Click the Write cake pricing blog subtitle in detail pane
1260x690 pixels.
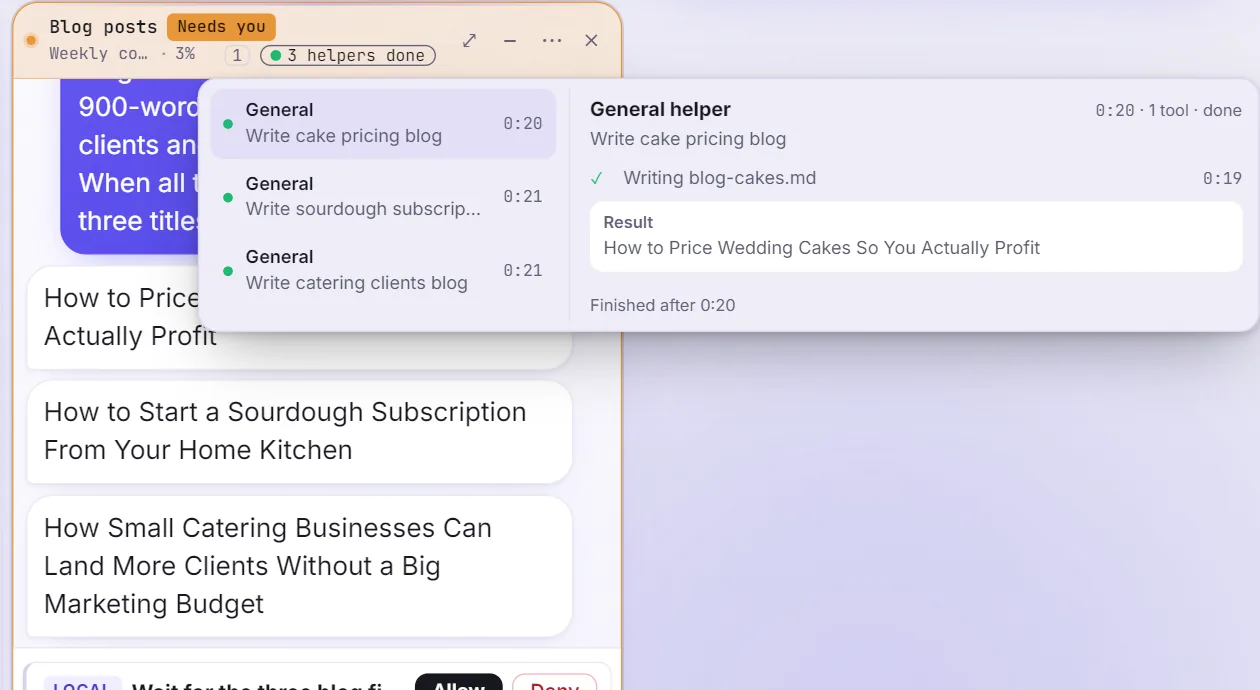pyautogui.click(x=688, y=139)
